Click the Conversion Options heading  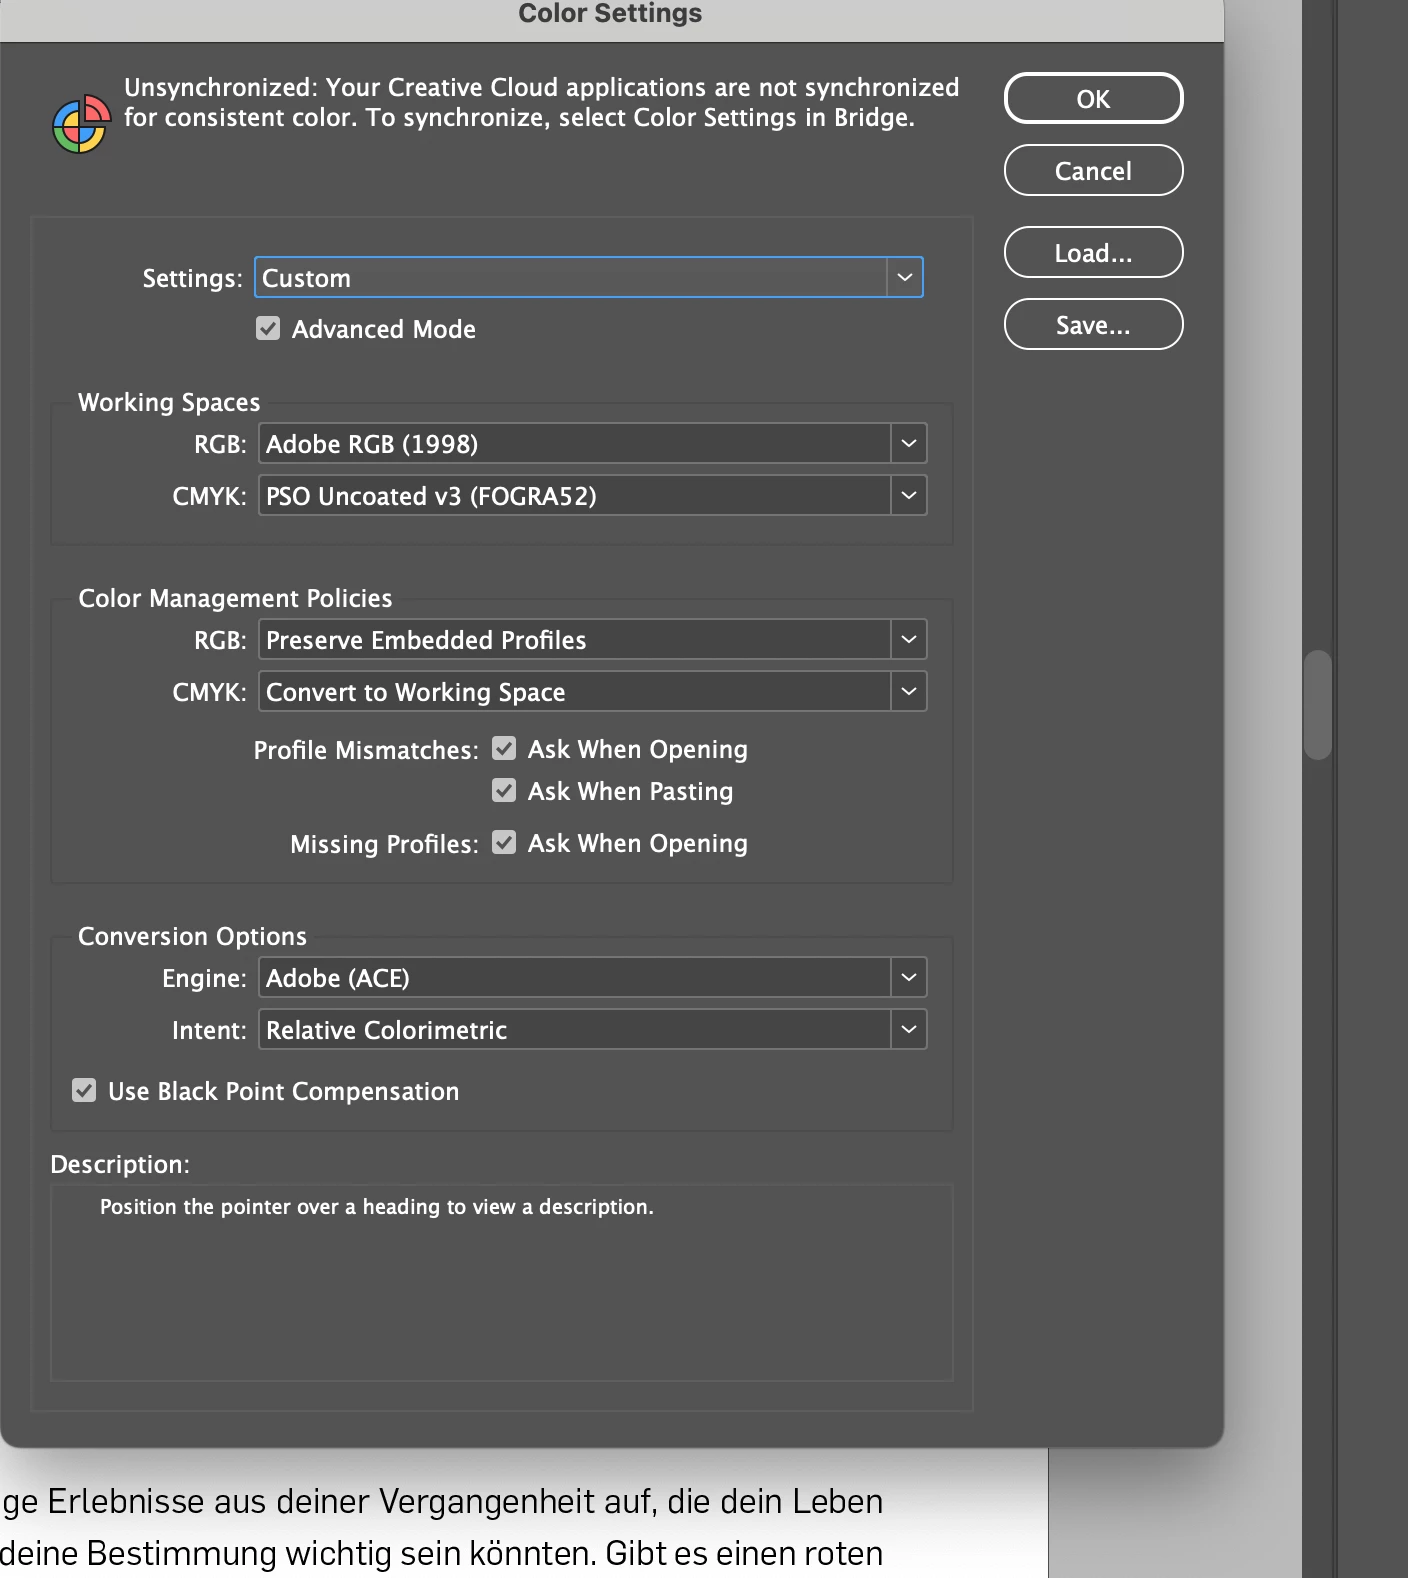(x=192, y=936)
